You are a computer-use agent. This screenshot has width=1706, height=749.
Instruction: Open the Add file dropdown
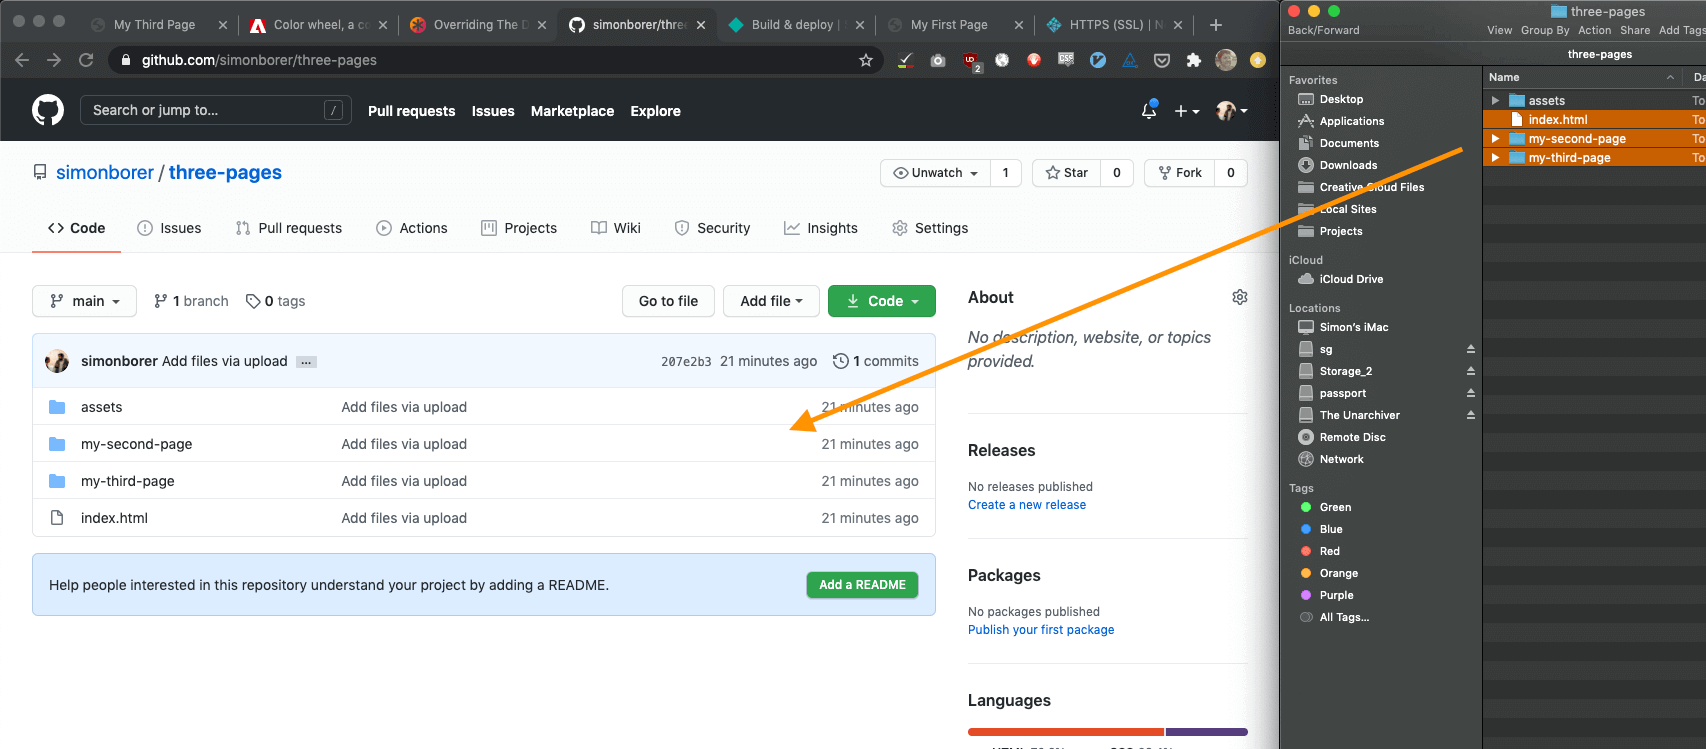[x=771, y=301]
